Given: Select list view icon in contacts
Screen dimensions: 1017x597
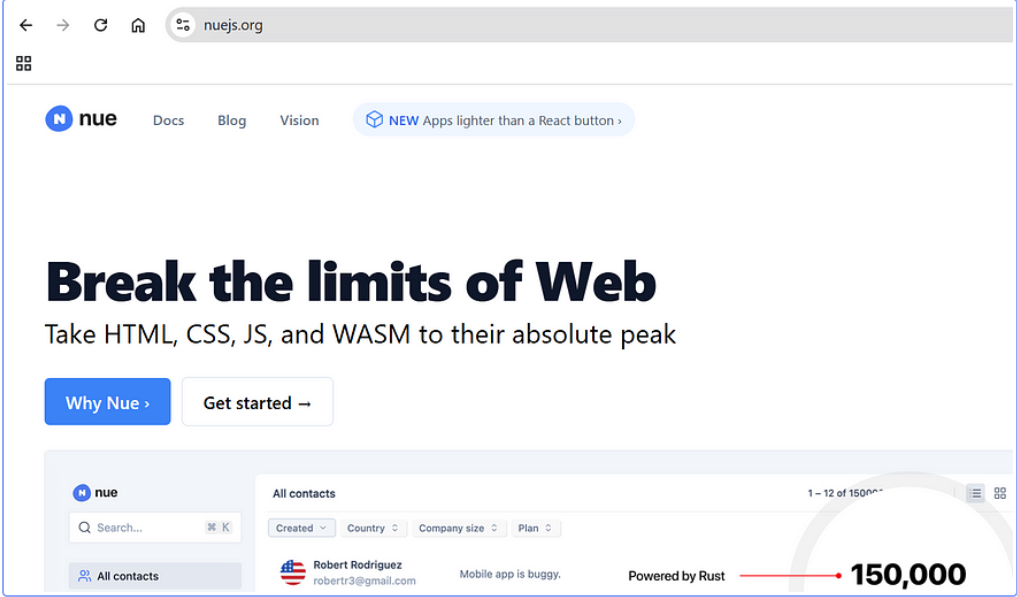Looking at the screenshot, I should click(x=975, y=493).
